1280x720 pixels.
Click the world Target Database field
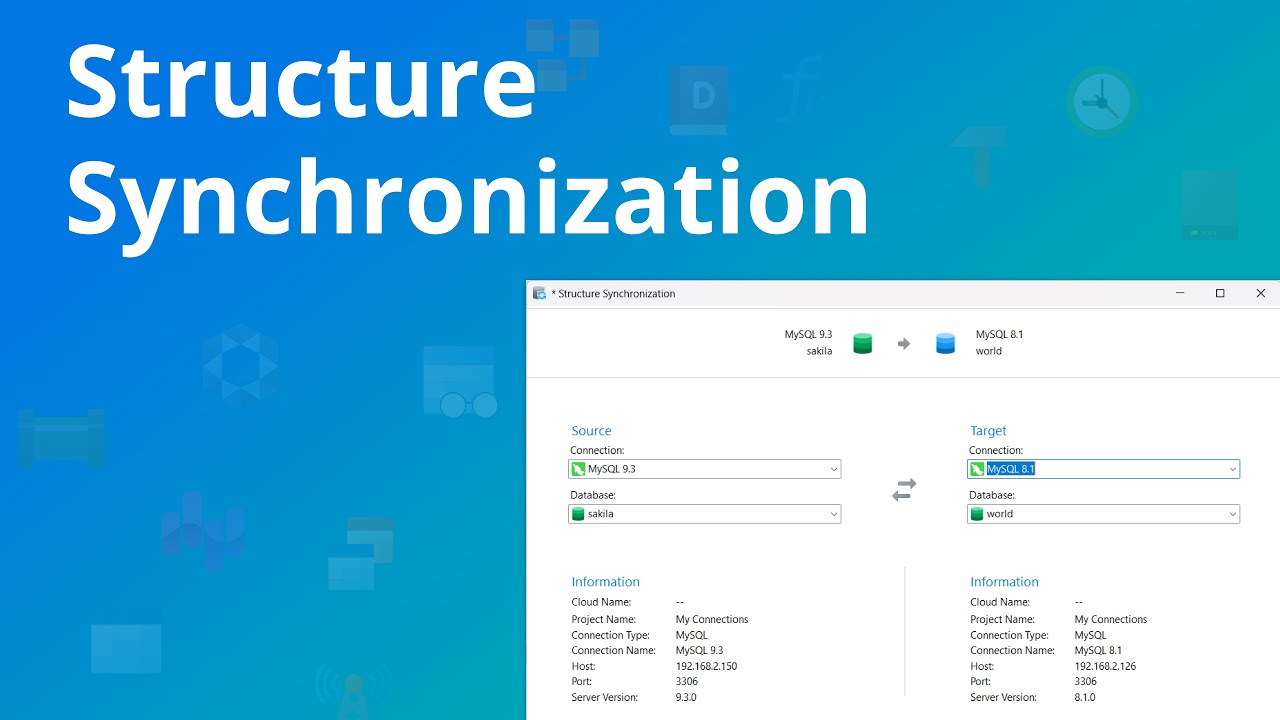click(1103, 514)
